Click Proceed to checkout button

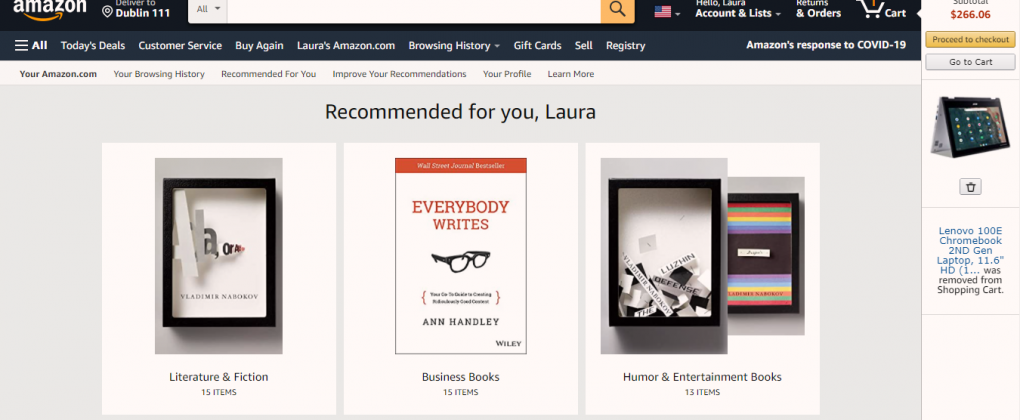970,40
